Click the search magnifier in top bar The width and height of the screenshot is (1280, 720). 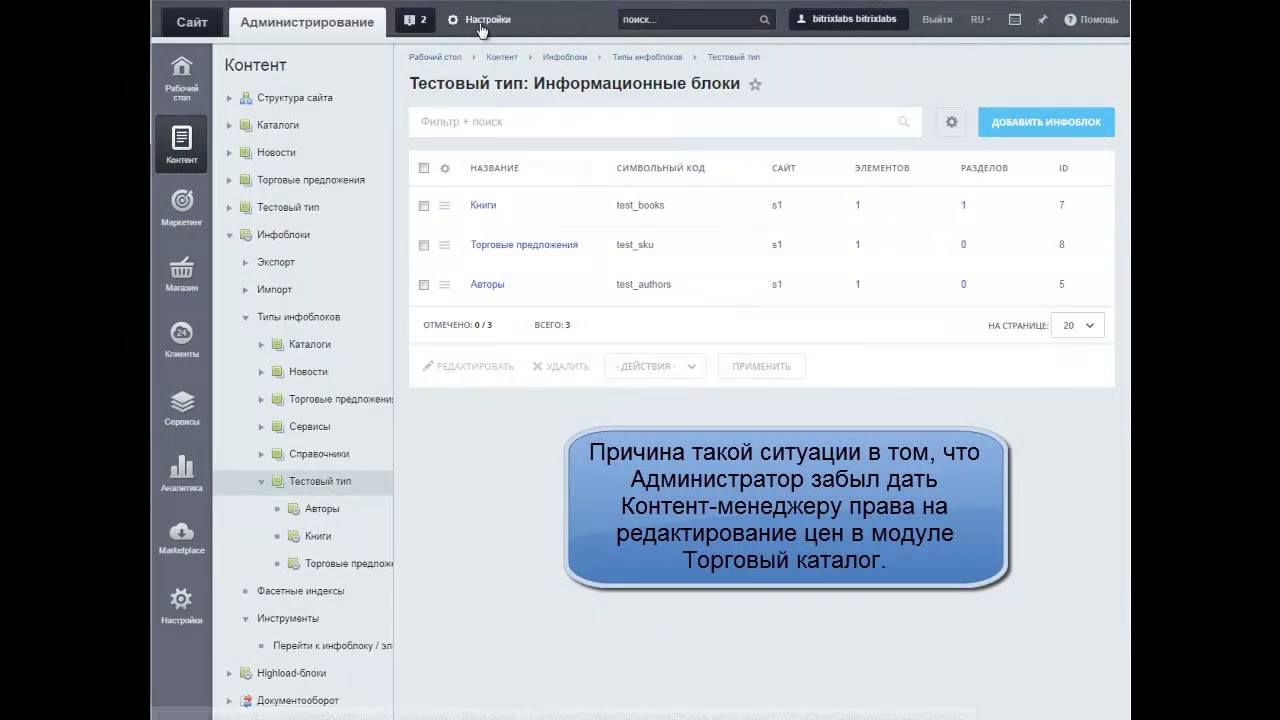[764, 19]
